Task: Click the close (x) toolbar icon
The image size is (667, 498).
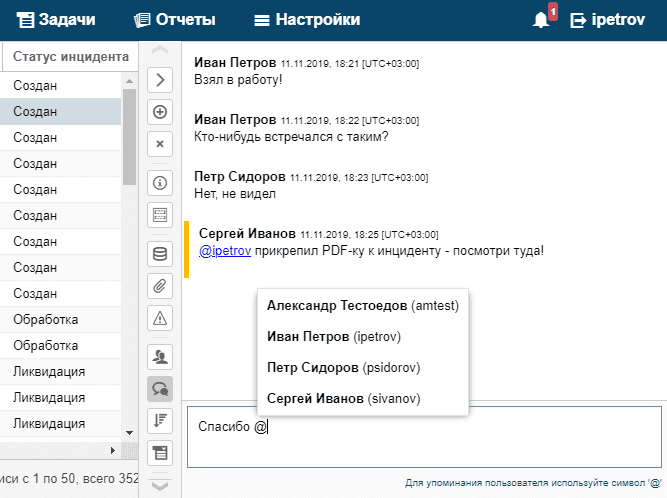Action: pyautogui.click(x=160, y=144)
